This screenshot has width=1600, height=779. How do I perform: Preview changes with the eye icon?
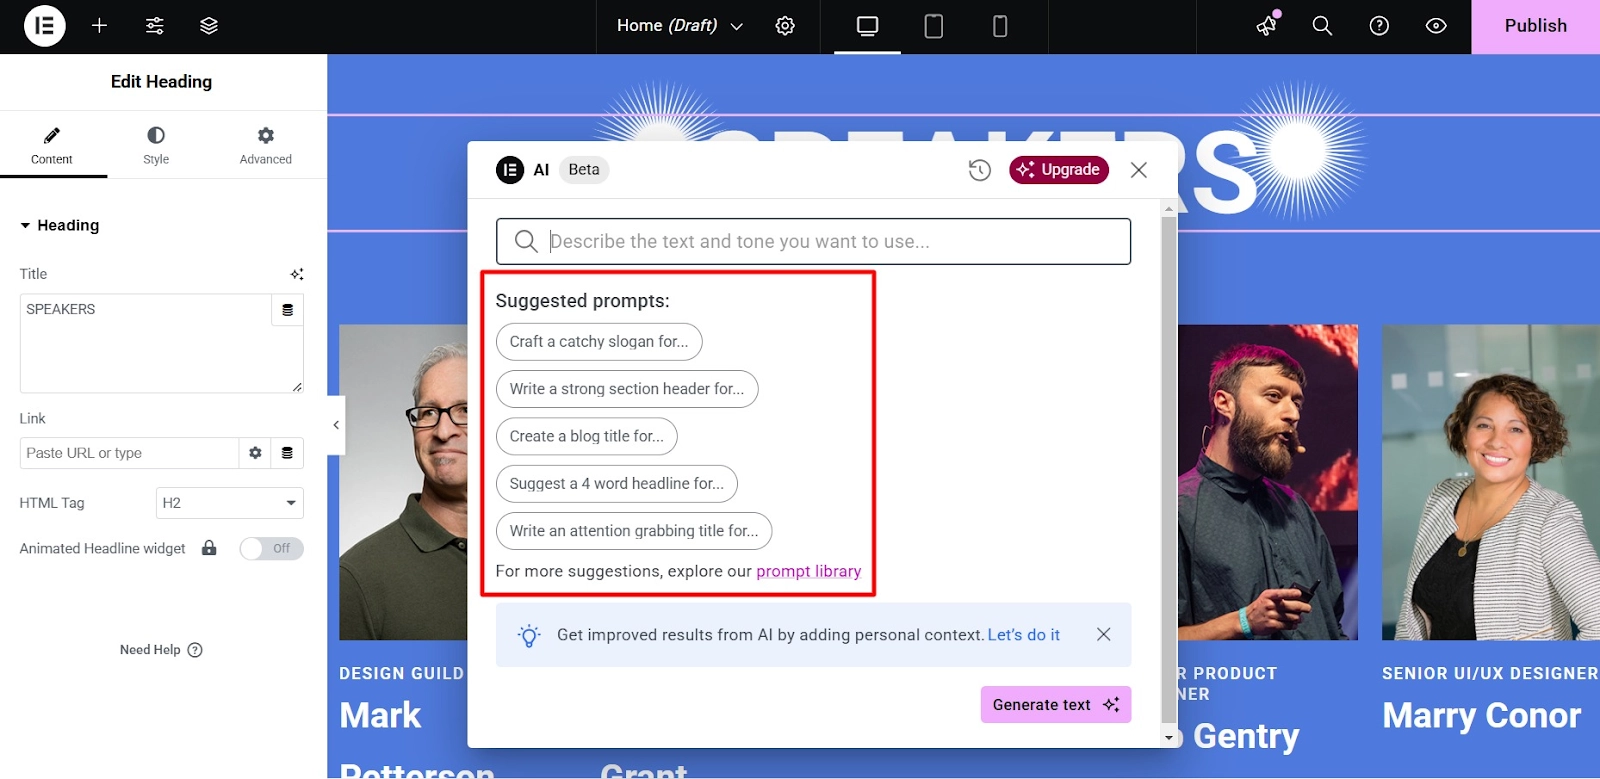1436,26
